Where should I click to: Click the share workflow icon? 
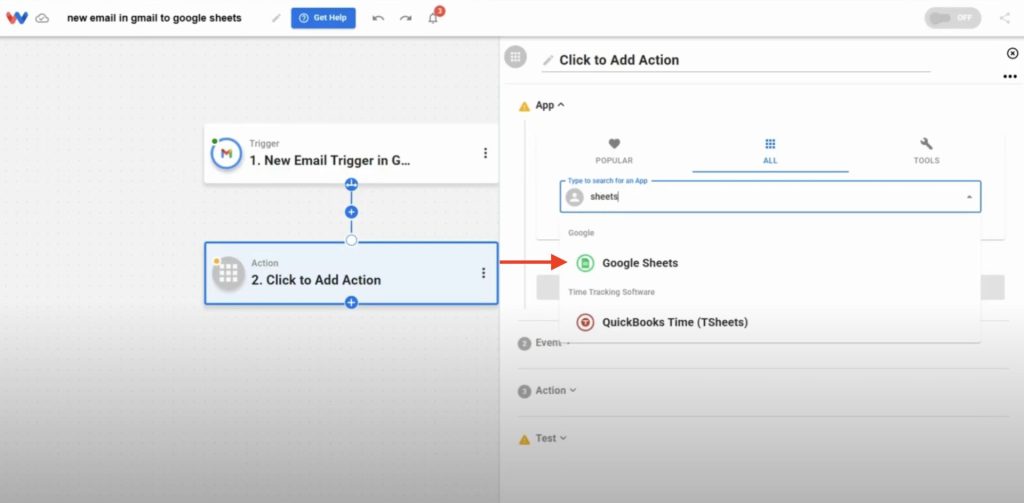1004,18
